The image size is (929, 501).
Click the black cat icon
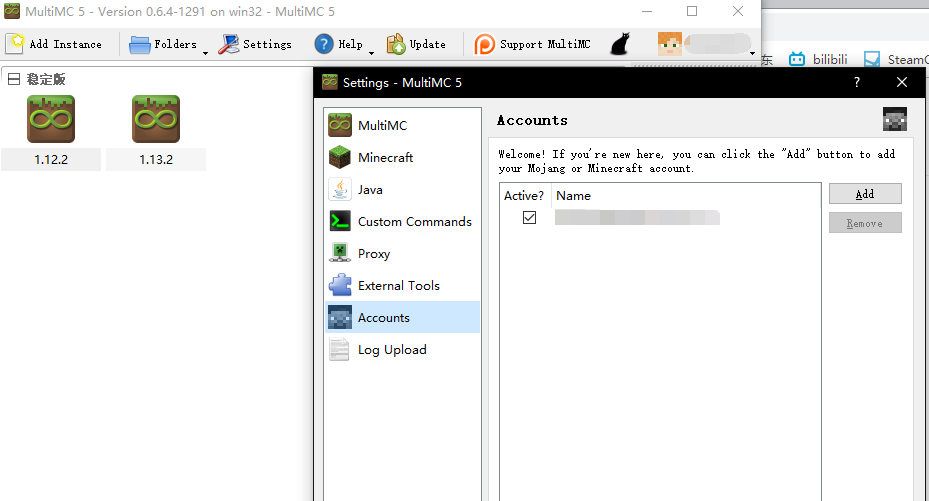(x=620, y=44)
